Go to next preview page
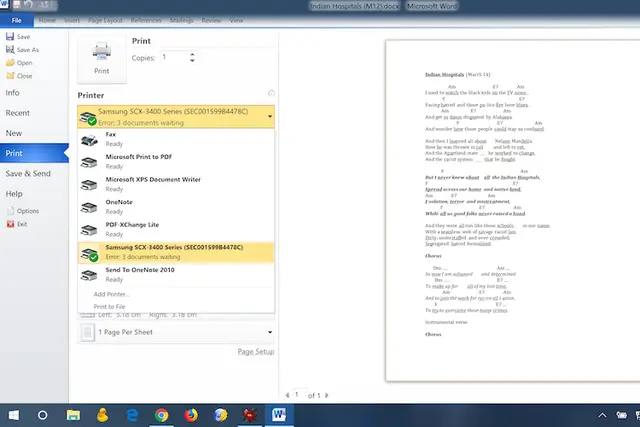640x427 pixels. coord(327,395)
